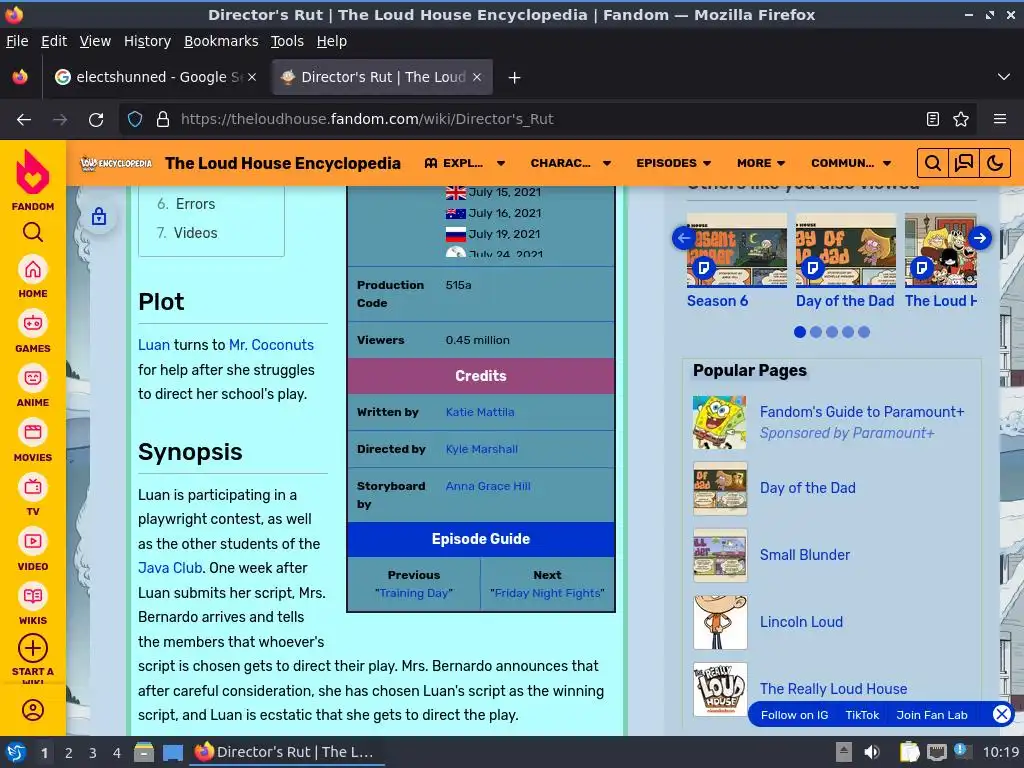This screenshot has width=1024, height=768.
Task: Open the Firefox application menu
Action: pos(1000,120)
